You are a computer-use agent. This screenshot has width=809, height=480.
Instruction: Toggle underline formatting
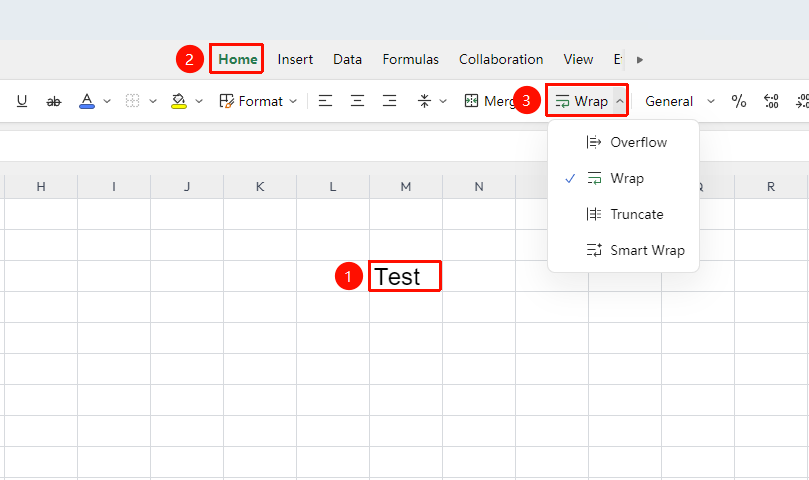[22, 101]
